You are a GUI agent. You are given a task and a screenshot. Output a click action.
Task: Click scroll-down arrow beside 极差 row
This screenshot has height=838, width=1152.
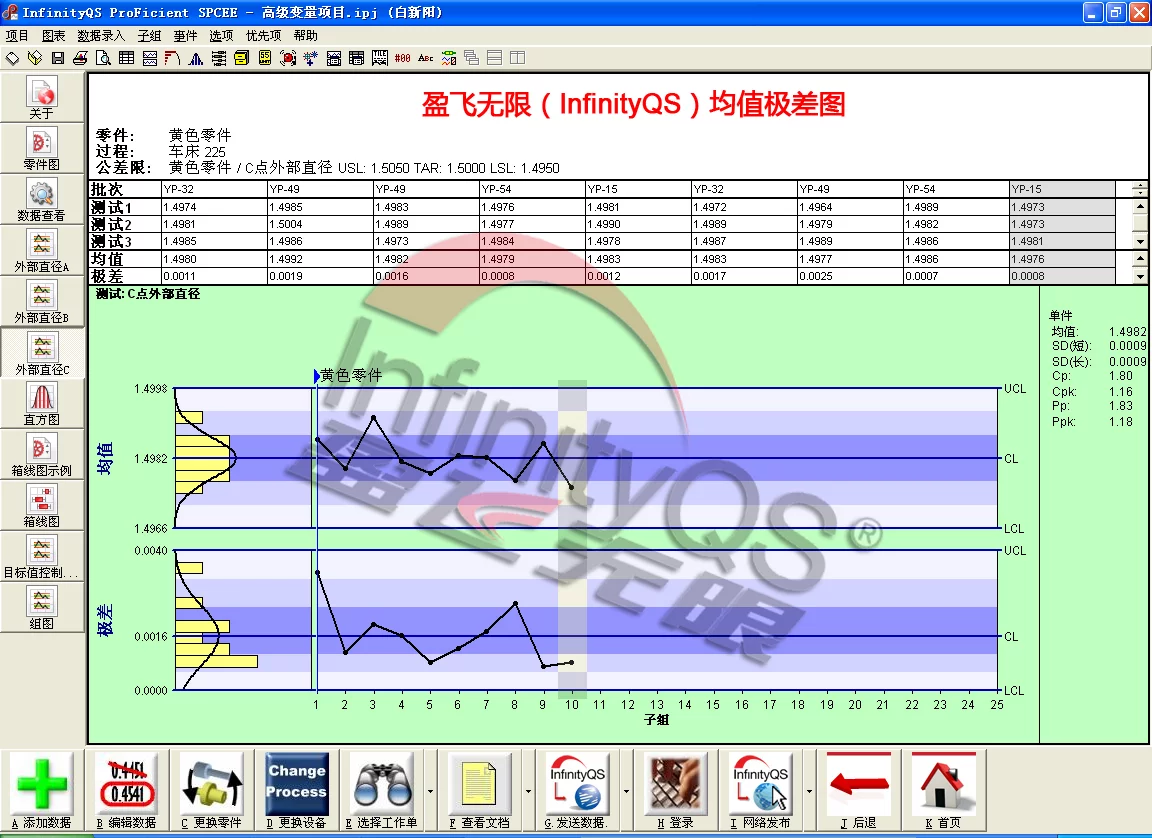1140,276
